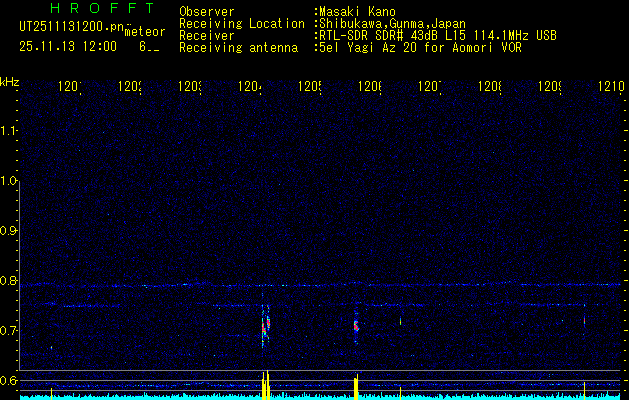Click the red meteor echo near 1206
Image resolution: width=629 pixels, height=400 pixels.
[356, 324]
